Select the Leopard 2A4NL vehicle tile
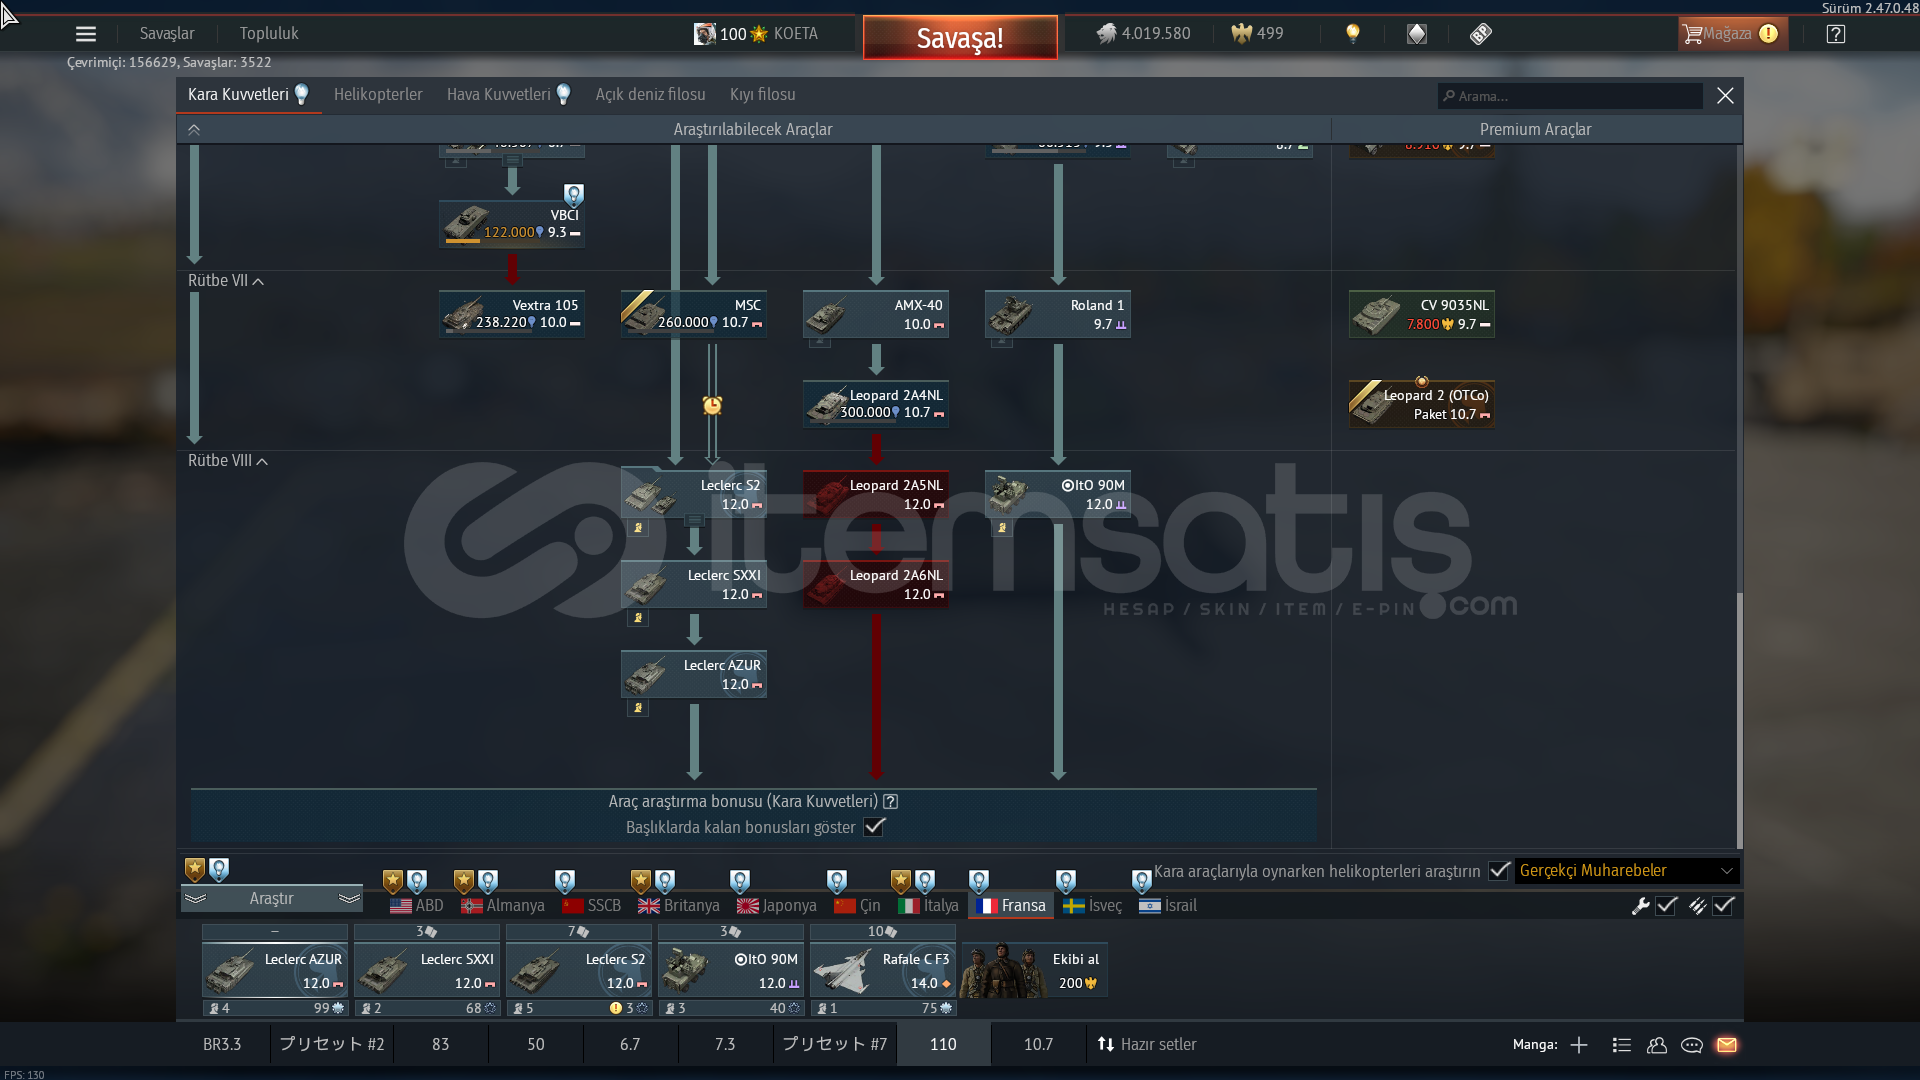Image resolution: width=1920 pixels, height=1080 pixels. [x=876, y=404]
